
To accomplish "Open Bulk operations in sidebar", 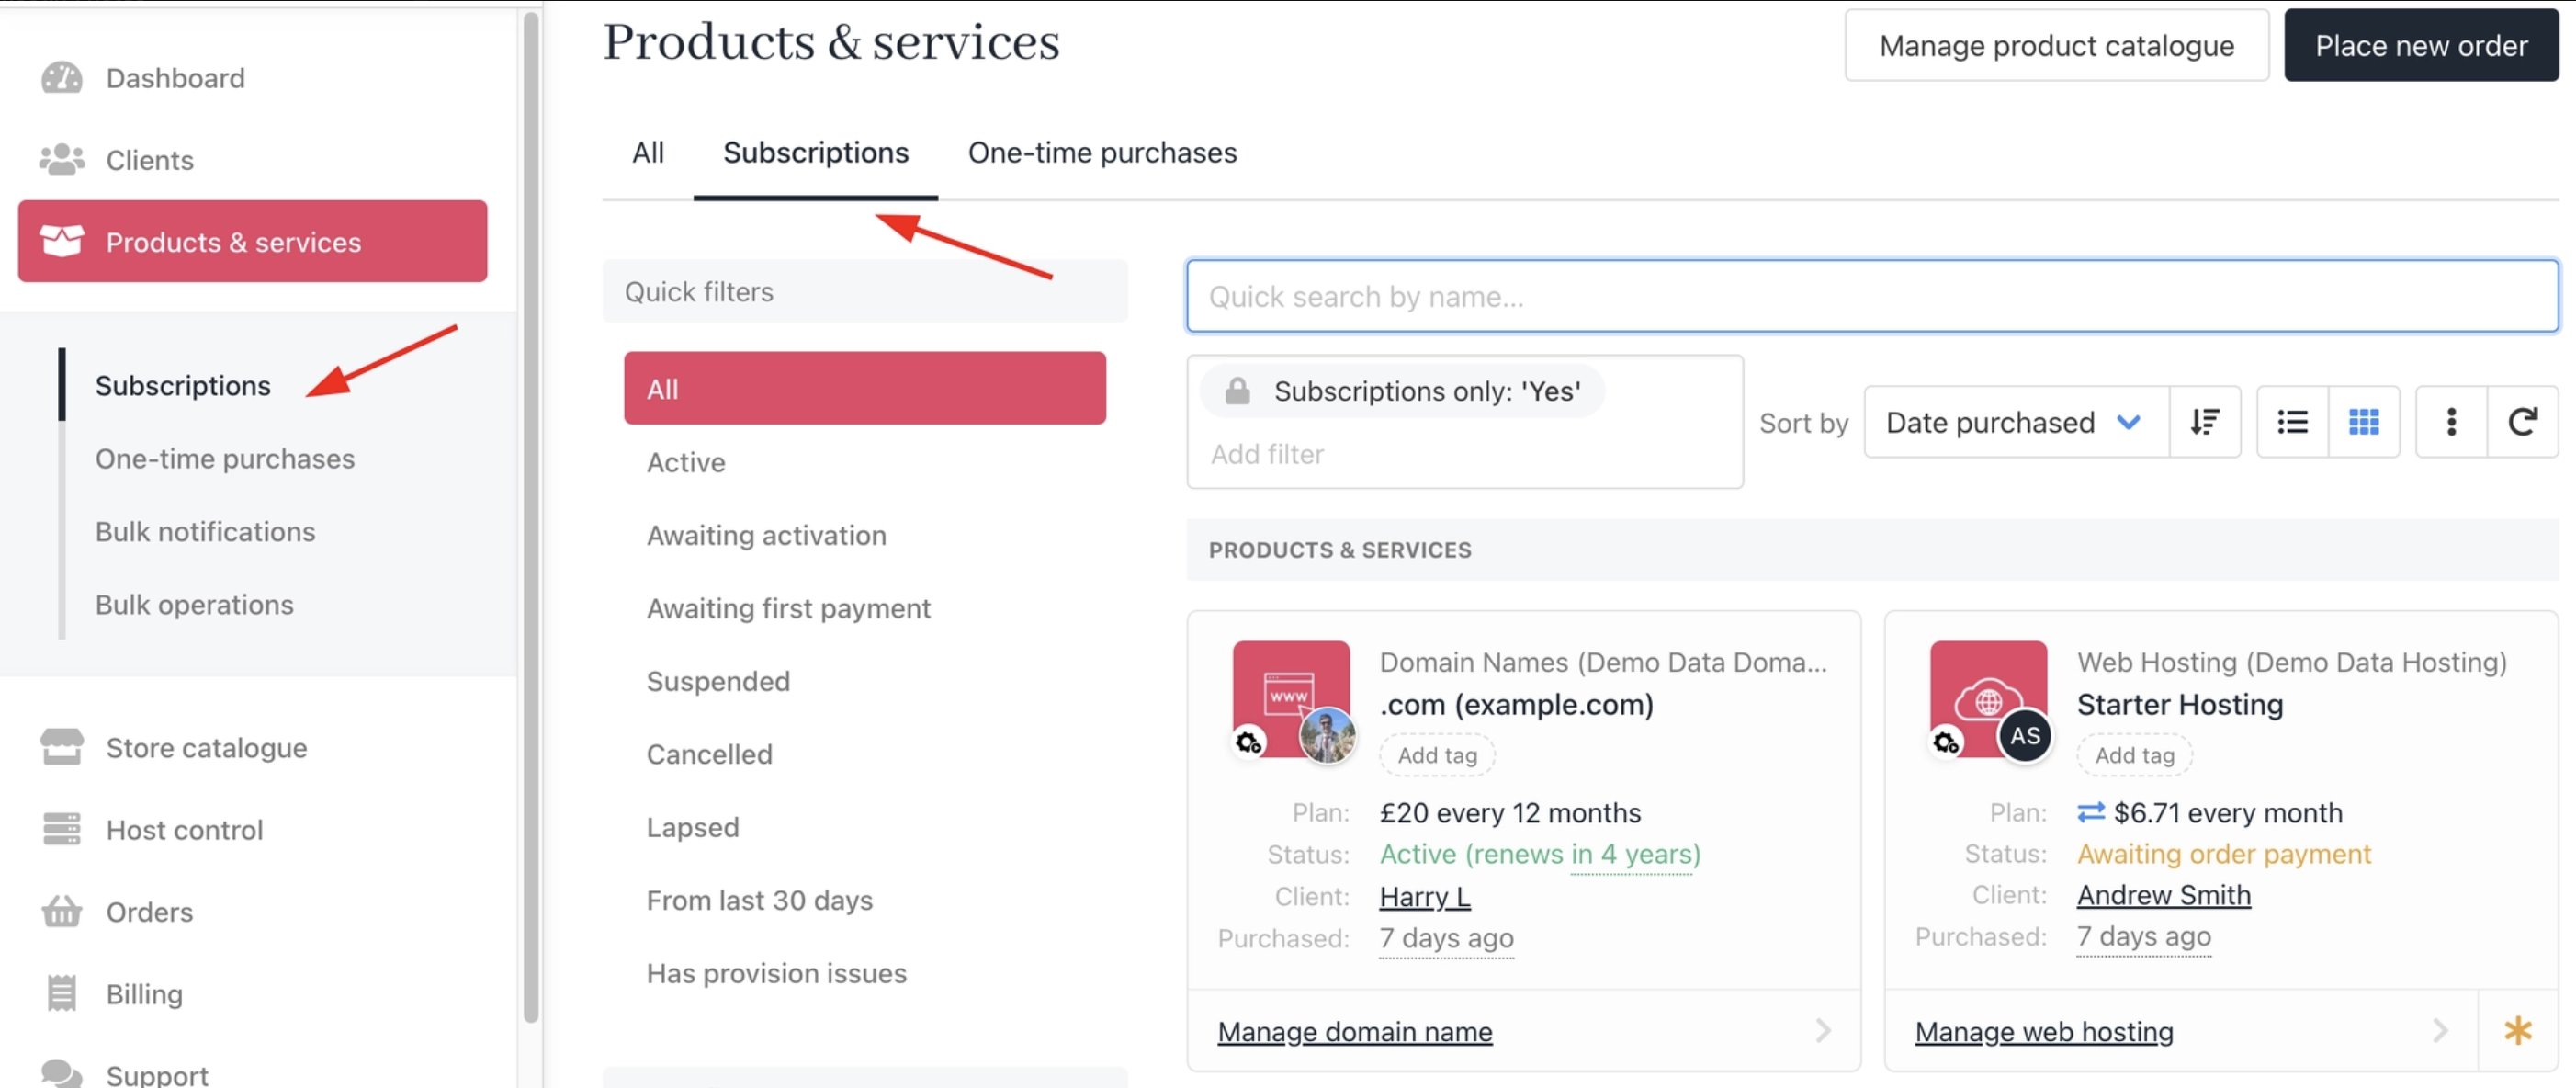I will pos(194,604).
